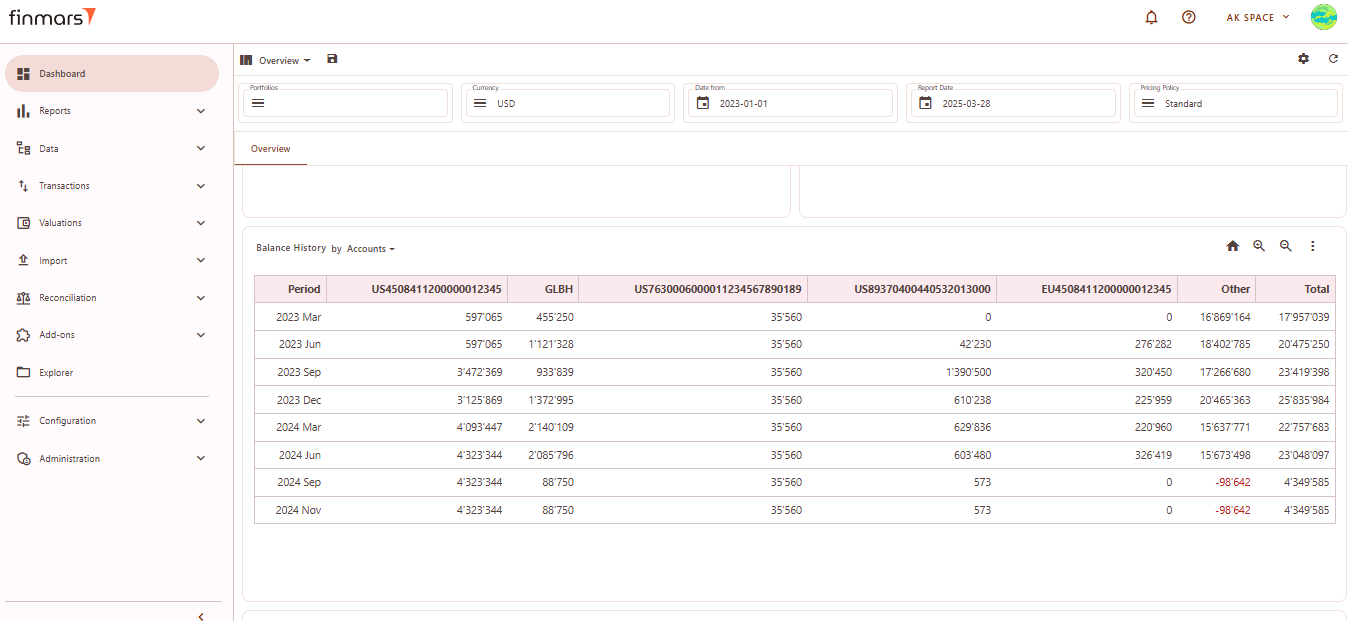Click the notifications bell icon
The height and width of the screenshot is (621, 1348).
pyautogui.click(x=1151, y=17)
